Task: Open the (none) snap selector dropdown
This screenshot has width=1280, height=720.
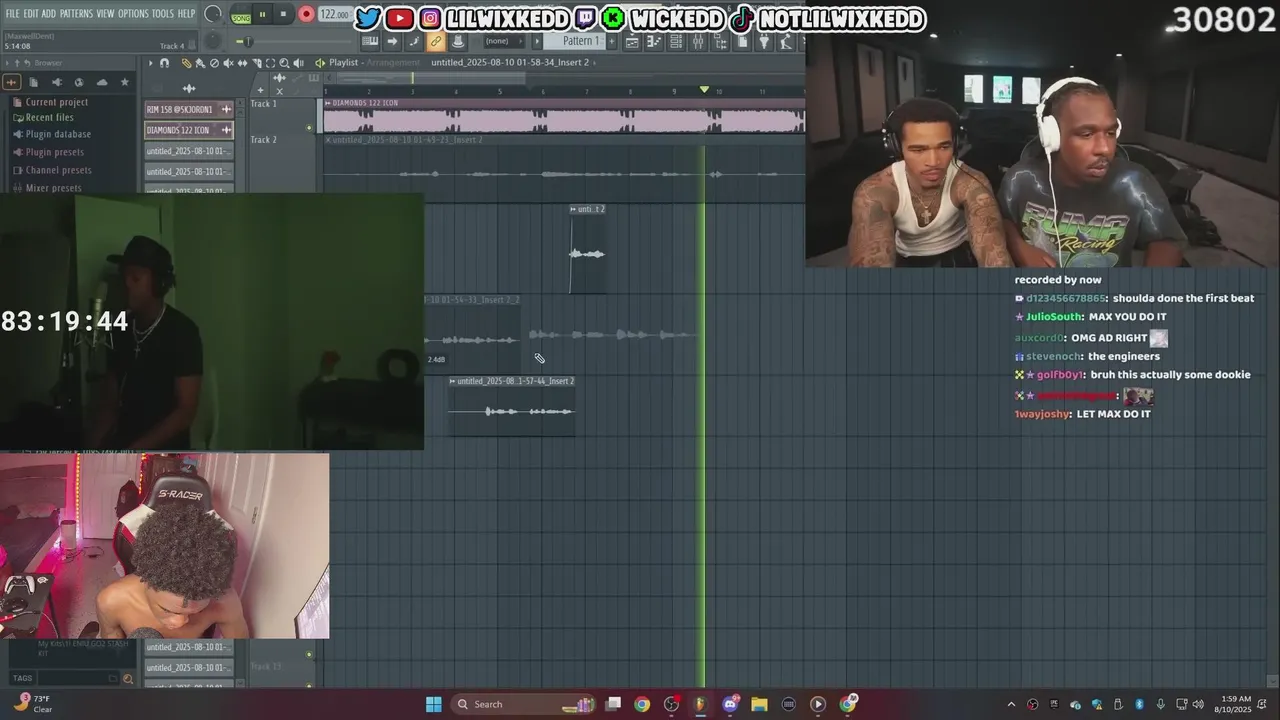Action: [x=506, y=41]
